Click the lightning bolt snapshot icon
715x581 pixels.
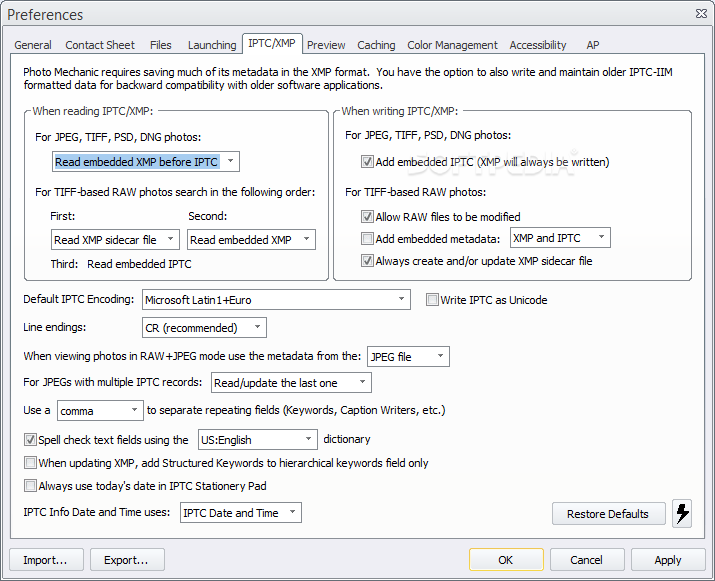pyautogui.click(x=682, y=514)
